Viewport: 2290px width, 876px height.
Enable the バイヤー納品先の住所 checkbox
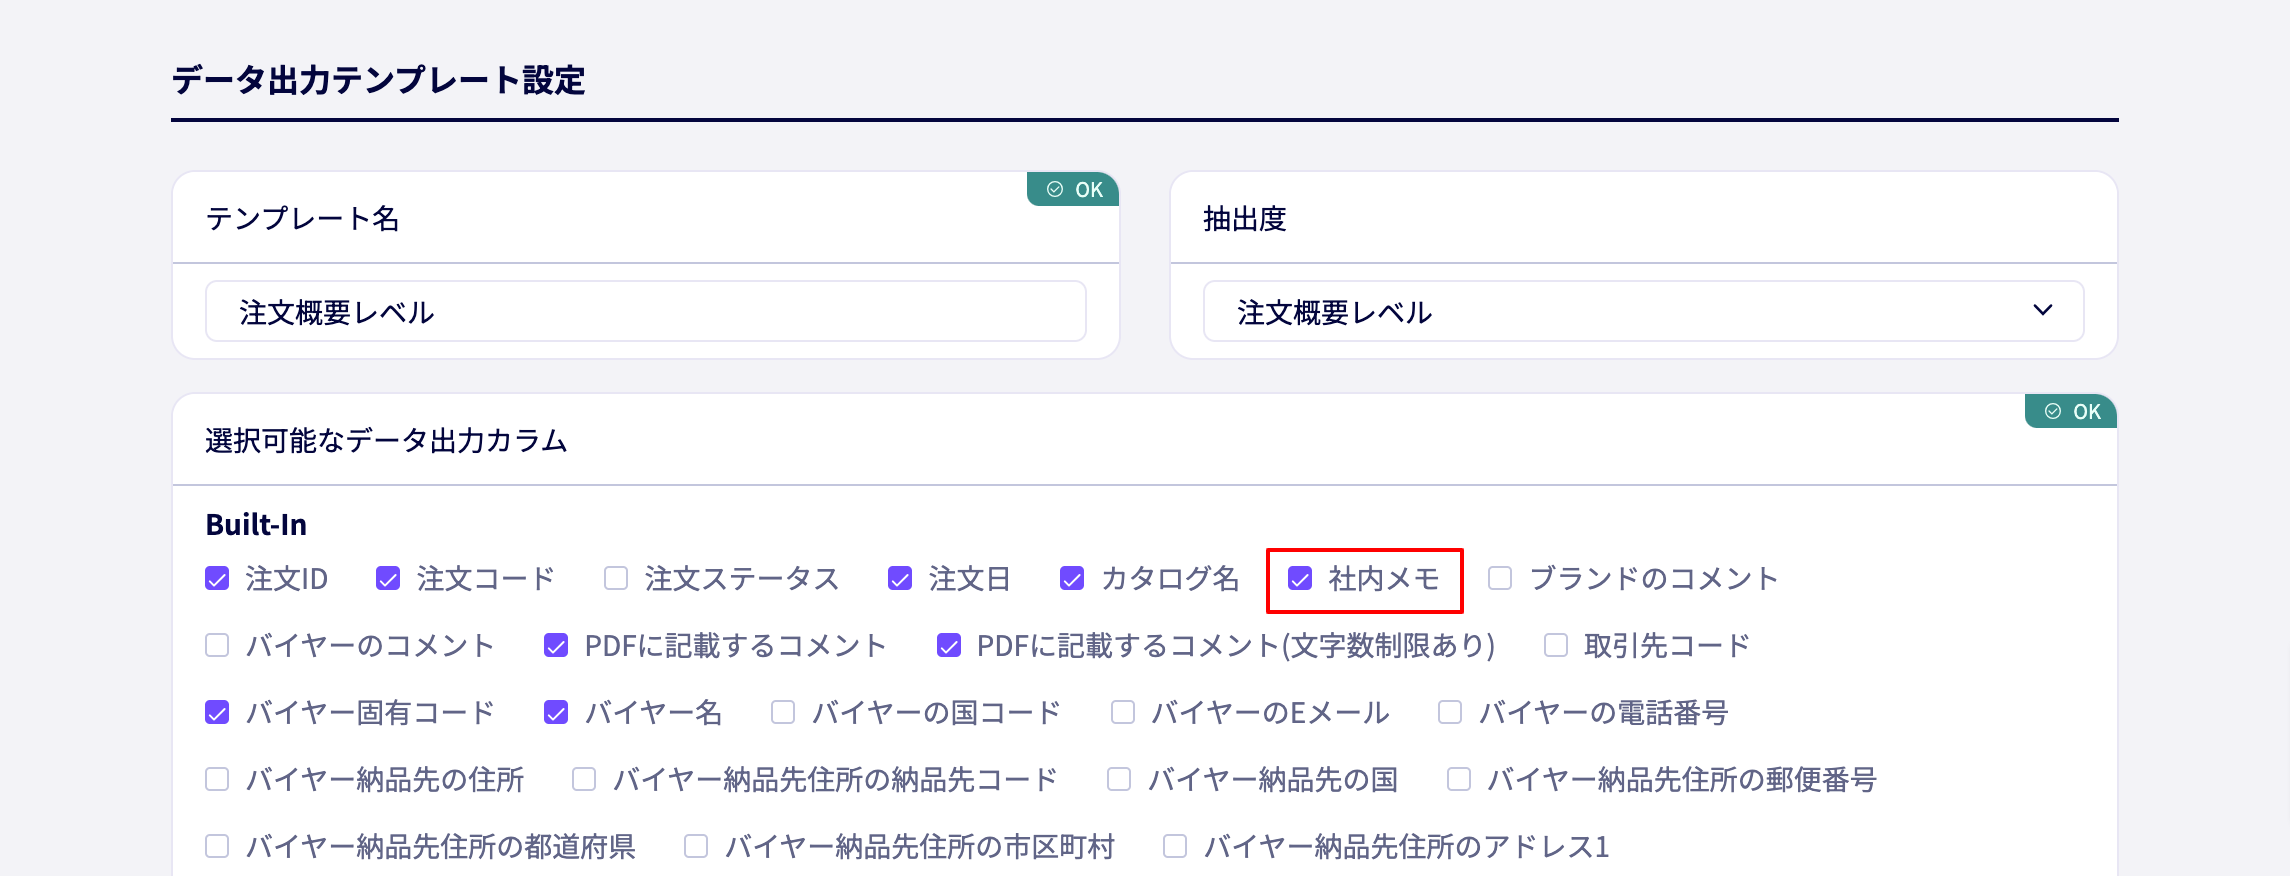[x=217, y=780]
